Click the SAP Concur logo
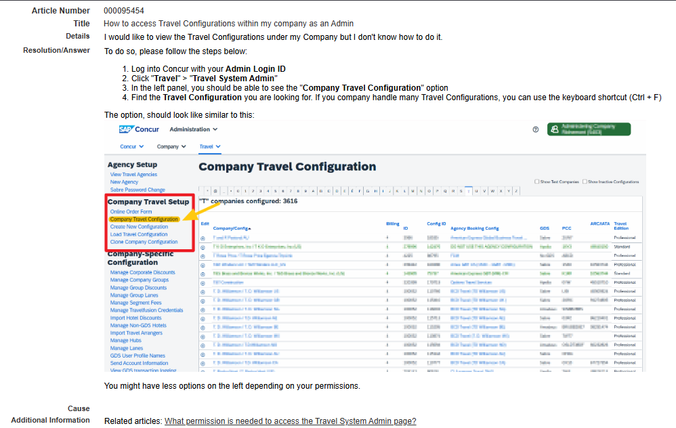This screenshot has width=676, height=428. click(x=139, y=129)
